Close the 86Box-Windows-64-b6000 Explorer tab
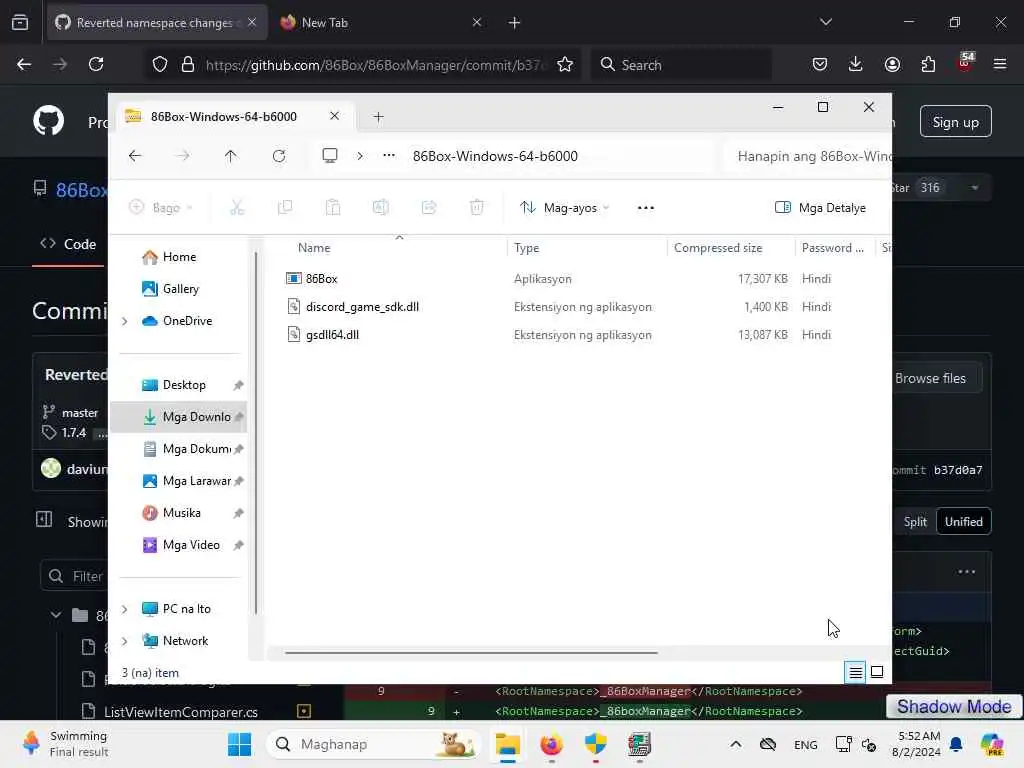Screen dimensions: 1024x768 click(x=334, y=116)
